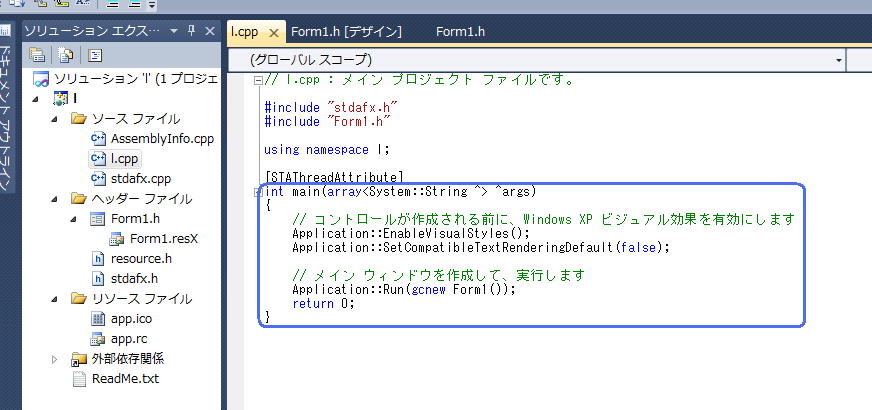Switch to the Form1.h code tab
The width and height of the screenshot is (872, 410).
[x=460, y=32]
